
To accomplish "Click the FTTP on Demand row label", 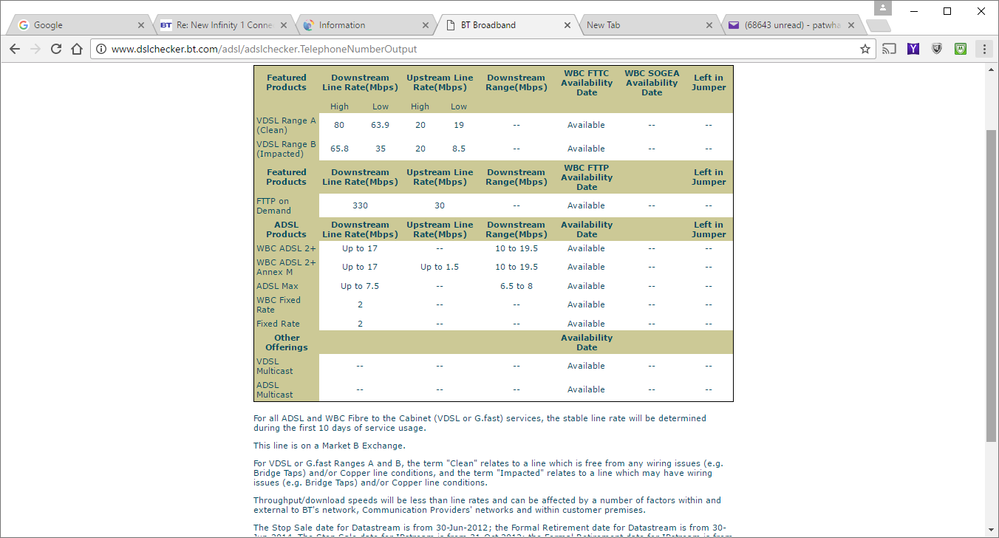I will [x=274, y=205].
